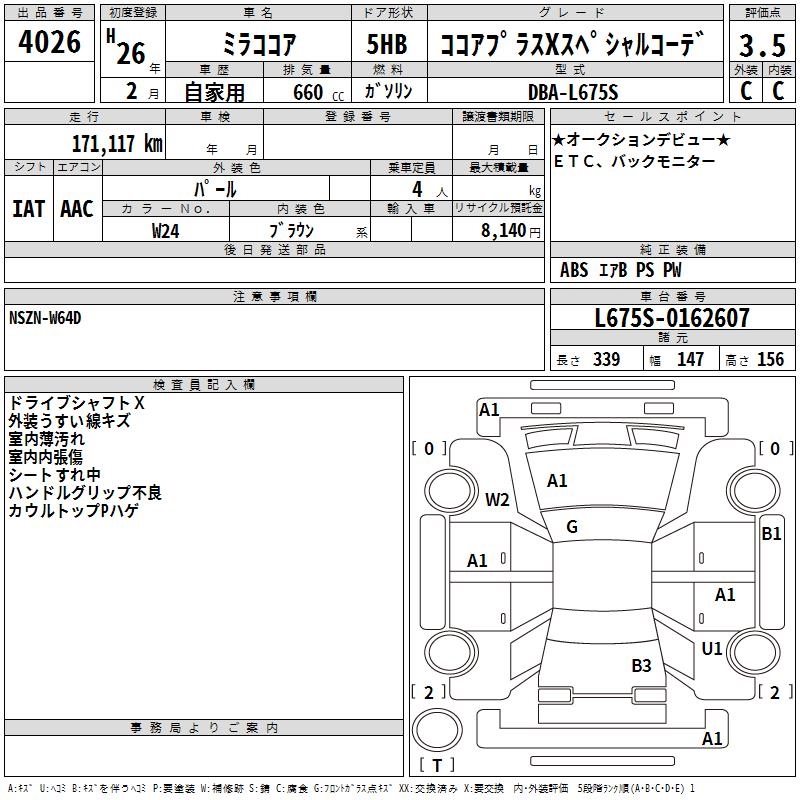Click inspector note 外装うすい線キズ
The image size is (800, 800).
coord(69,421)
